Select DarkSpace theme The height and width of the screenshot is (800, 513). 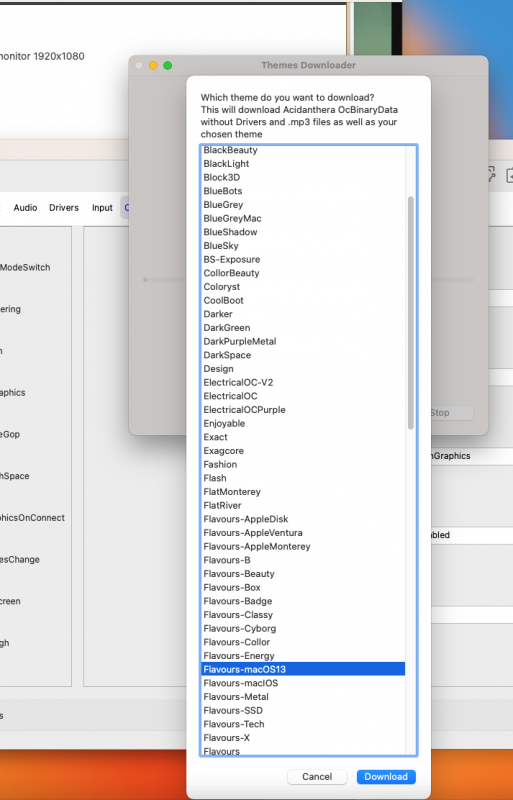[x=303, y=355]
